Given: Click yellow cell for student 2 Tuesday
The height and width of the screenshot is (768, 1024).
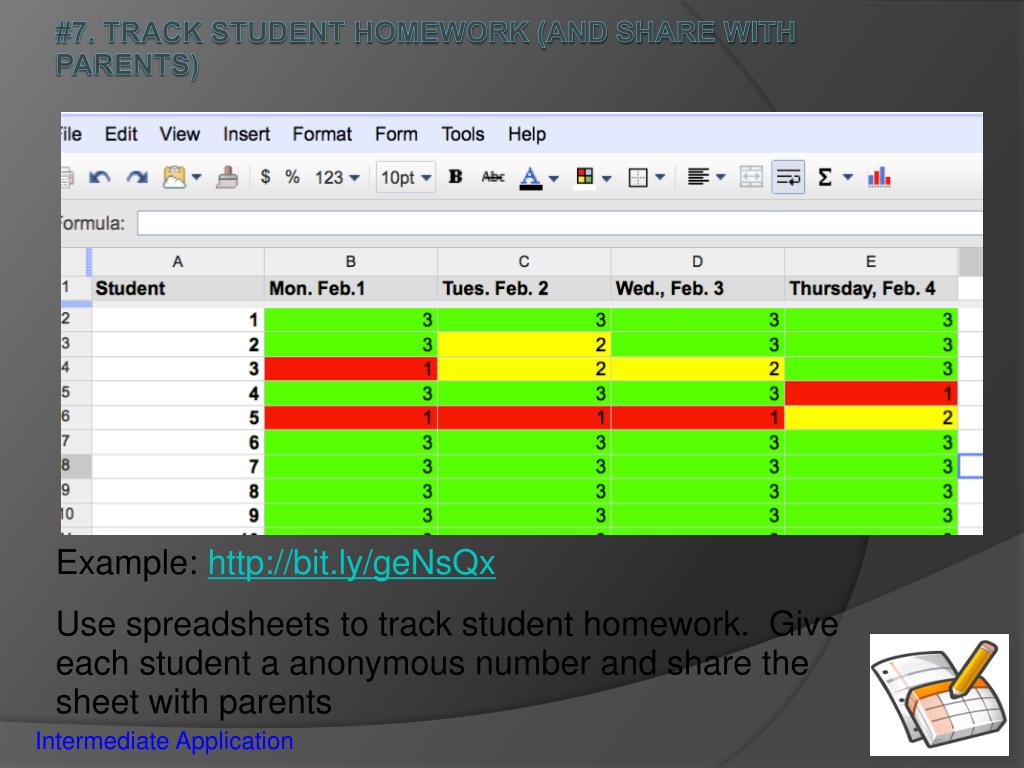Looking at the screenshot, I should 524,344.
